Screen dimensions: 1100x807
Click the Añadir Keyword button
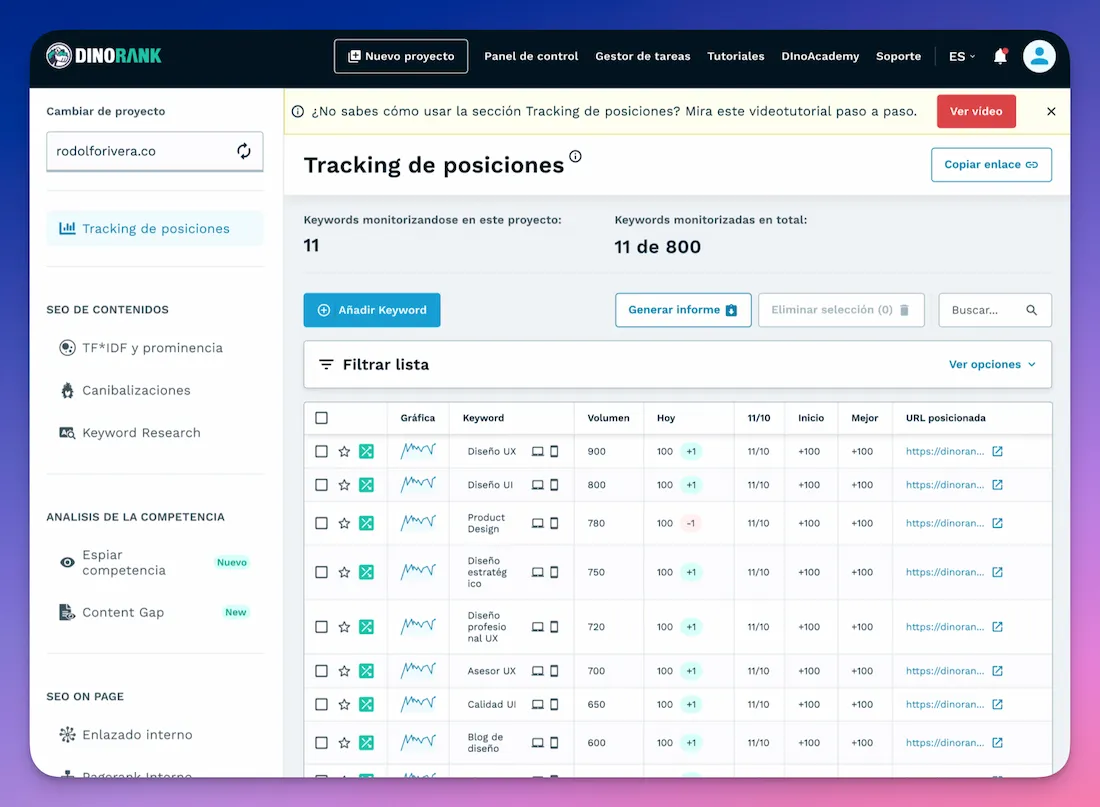tap(371, 310)
